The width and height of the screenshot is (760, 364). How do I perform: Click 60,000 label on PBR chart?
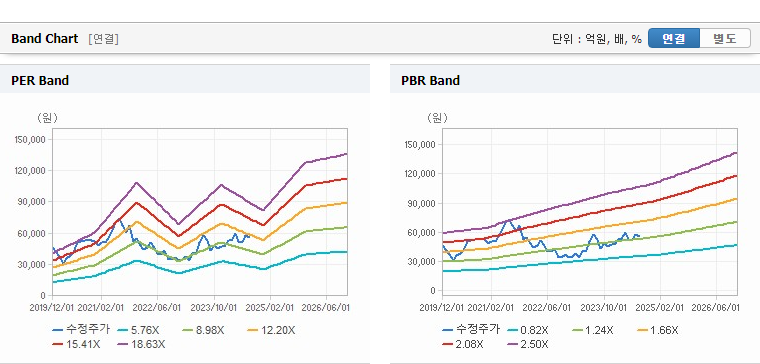(422, 232)
